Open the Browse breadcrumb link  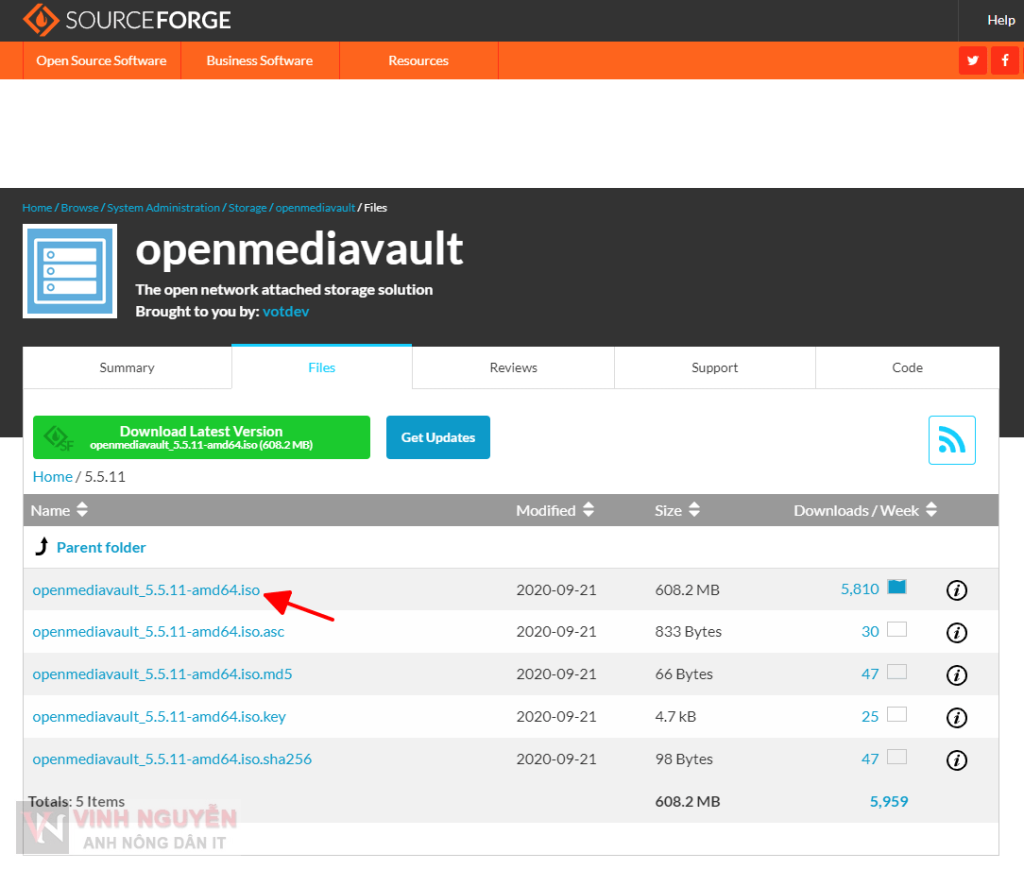[x=80, y=208]
